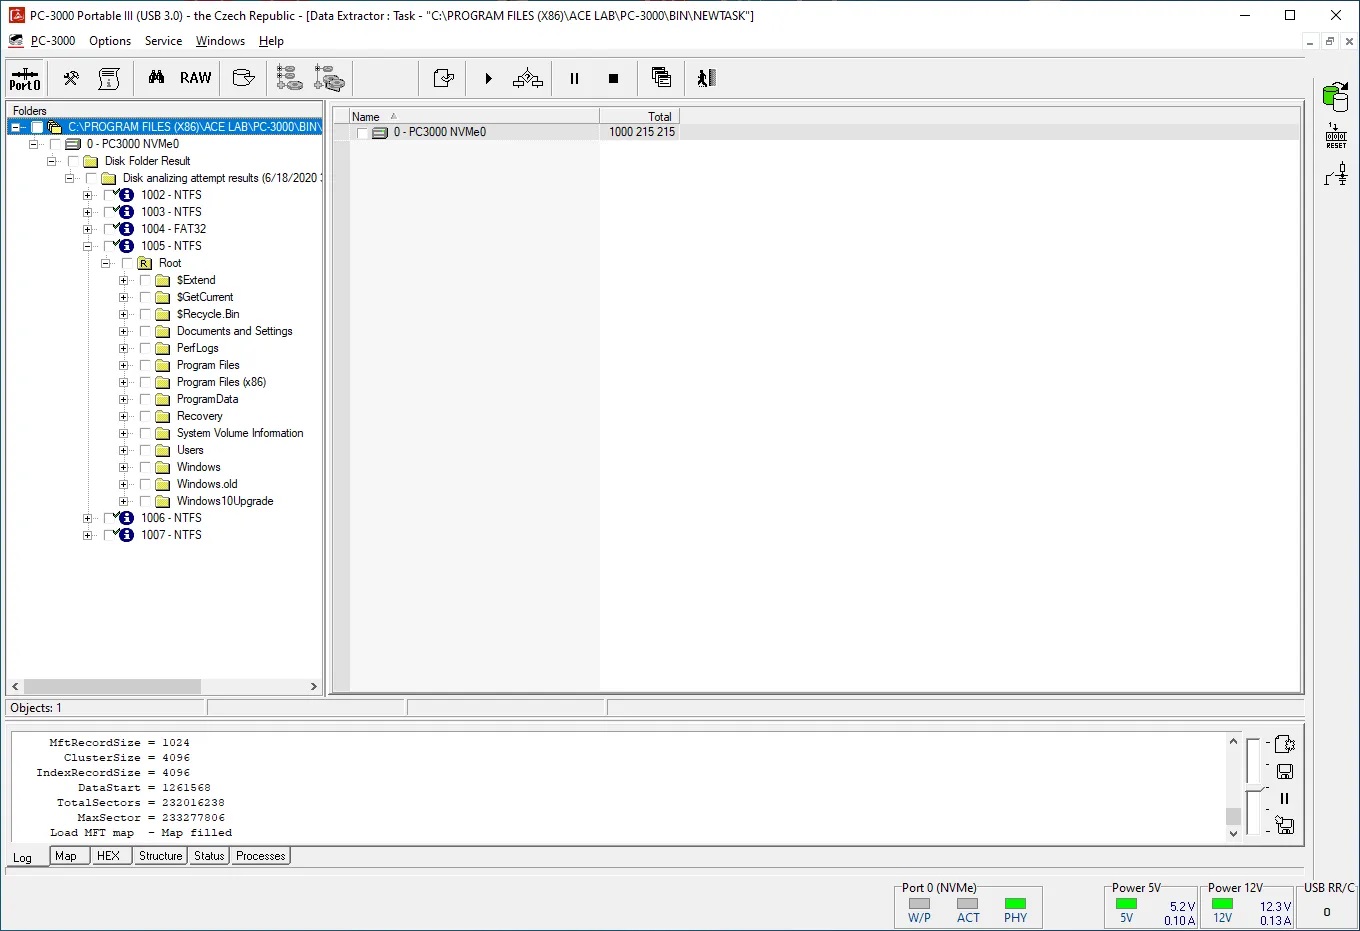
Task: Click the green database icon on right sidebar
Action: coord(1335,97)
